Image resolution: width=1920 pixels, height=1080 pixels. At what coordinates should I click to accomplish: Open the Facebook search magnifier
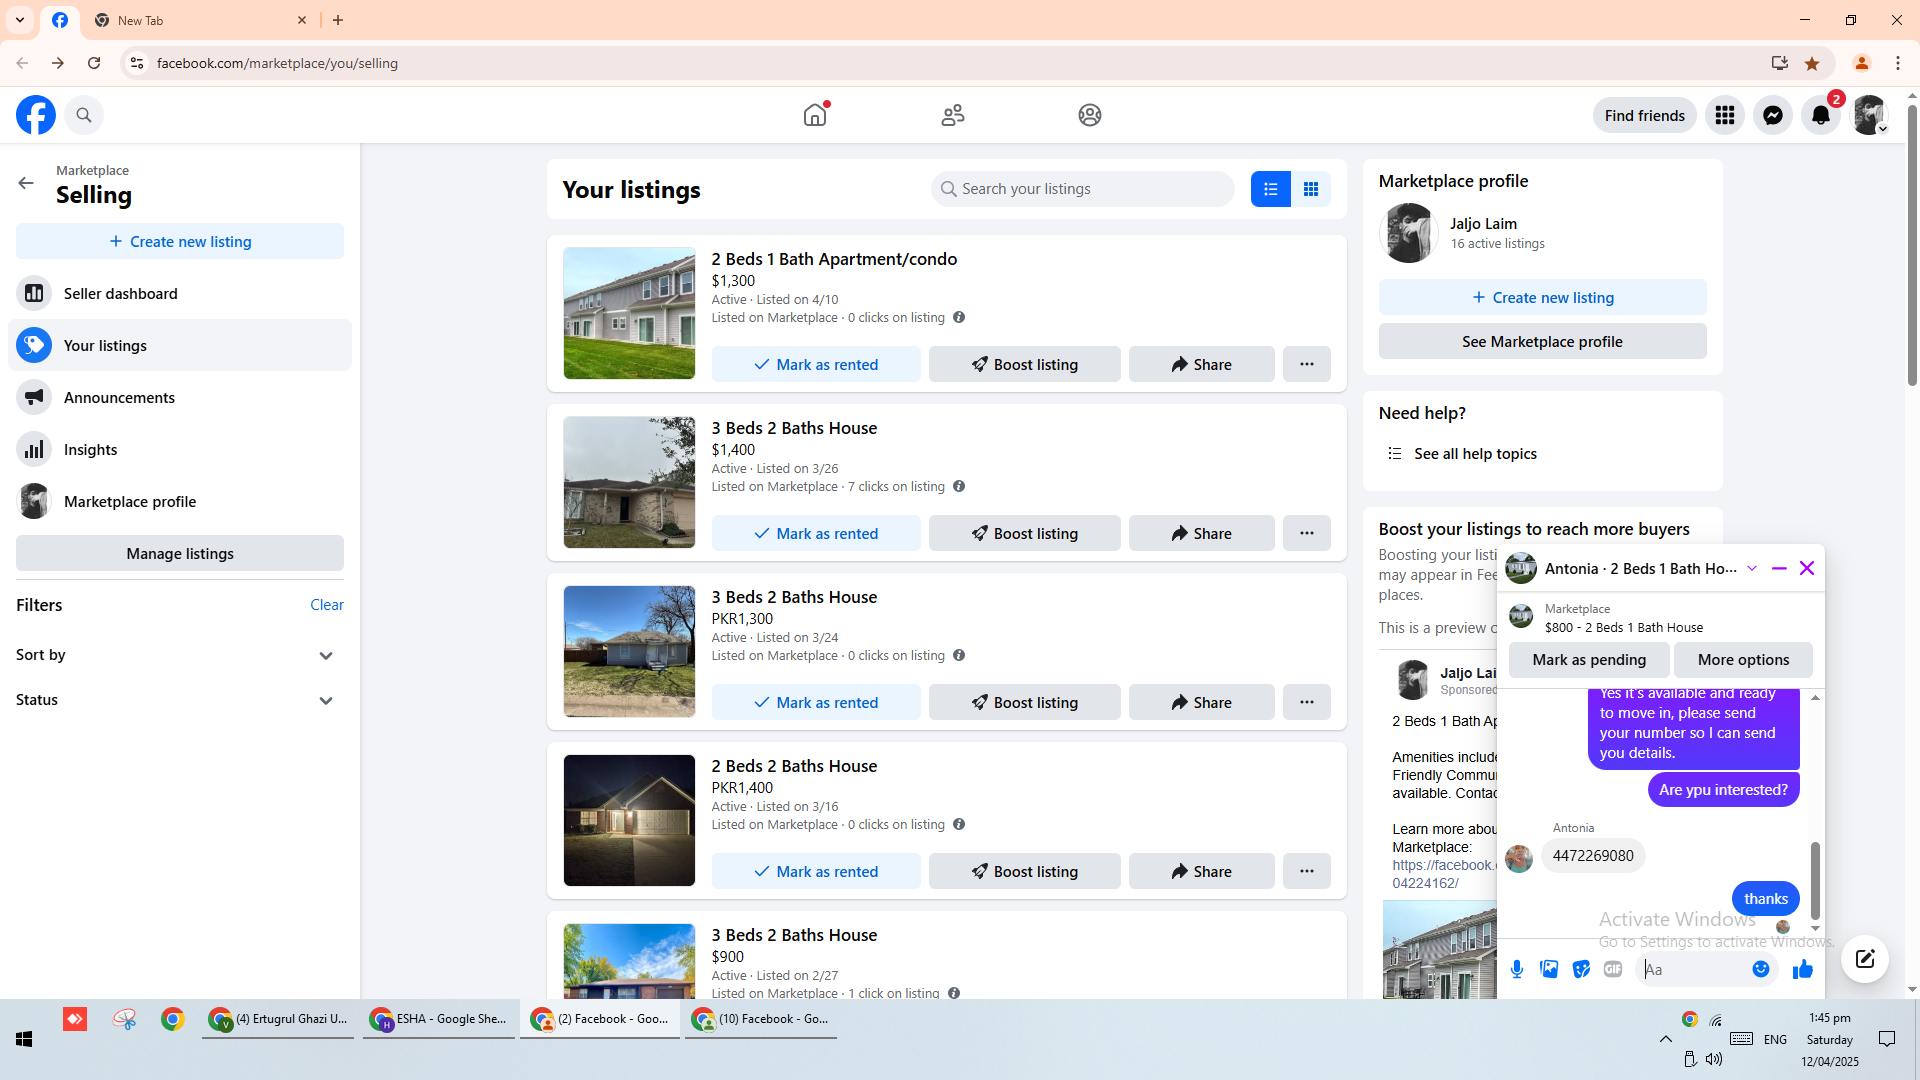coord(84,115)
